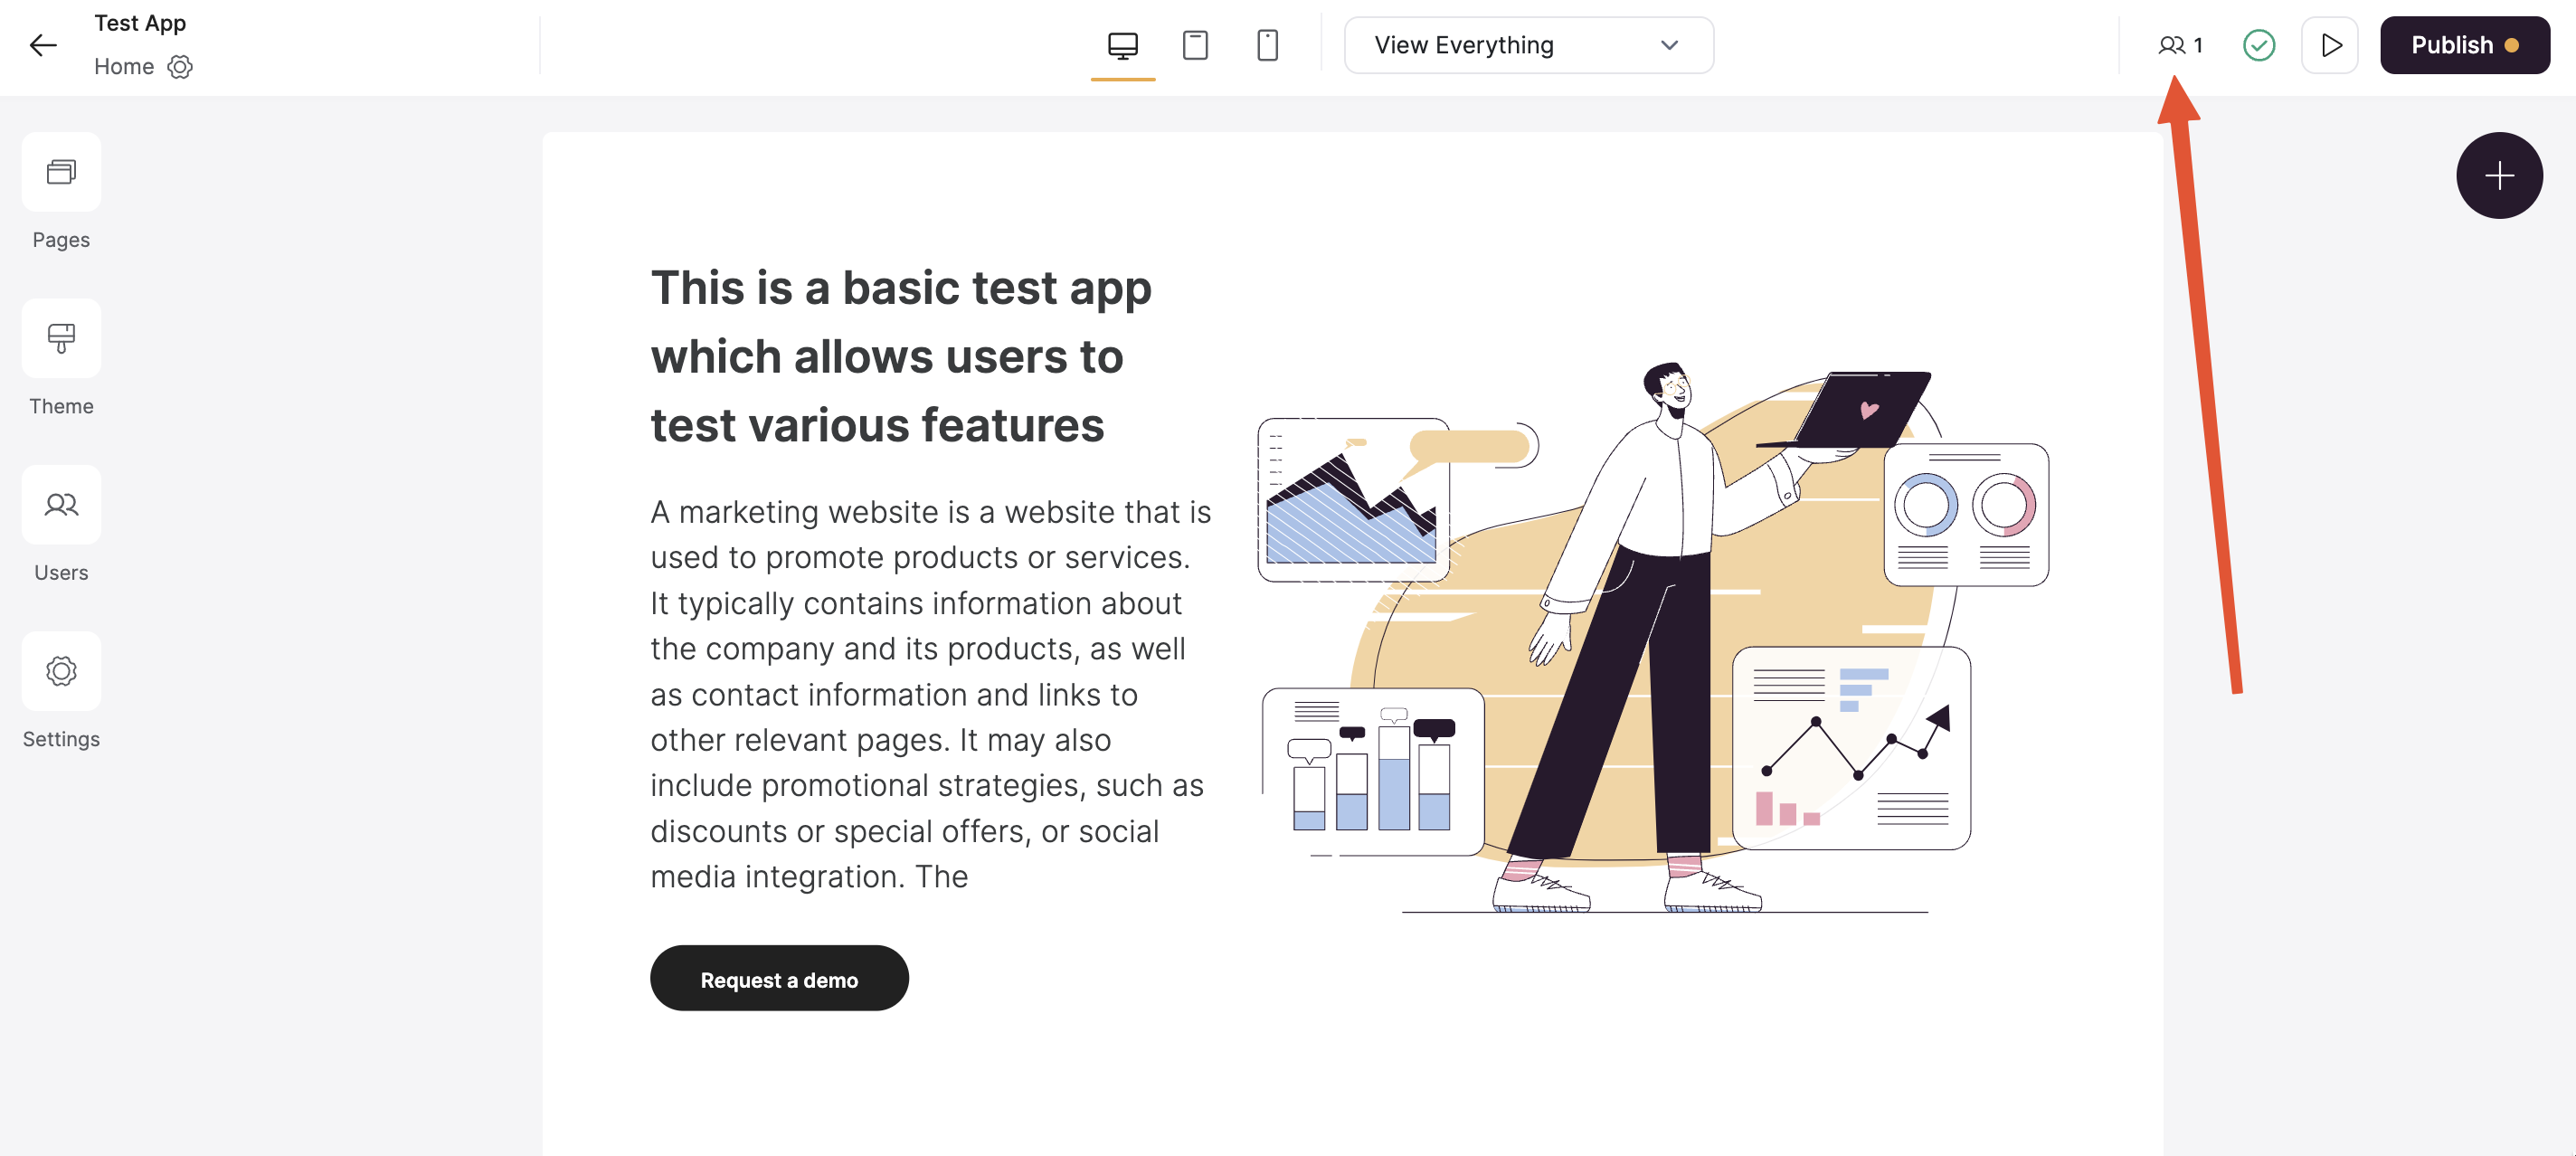Switch to desktop preview mode
The image size is (2576, 1156).
pos(1122,45)
